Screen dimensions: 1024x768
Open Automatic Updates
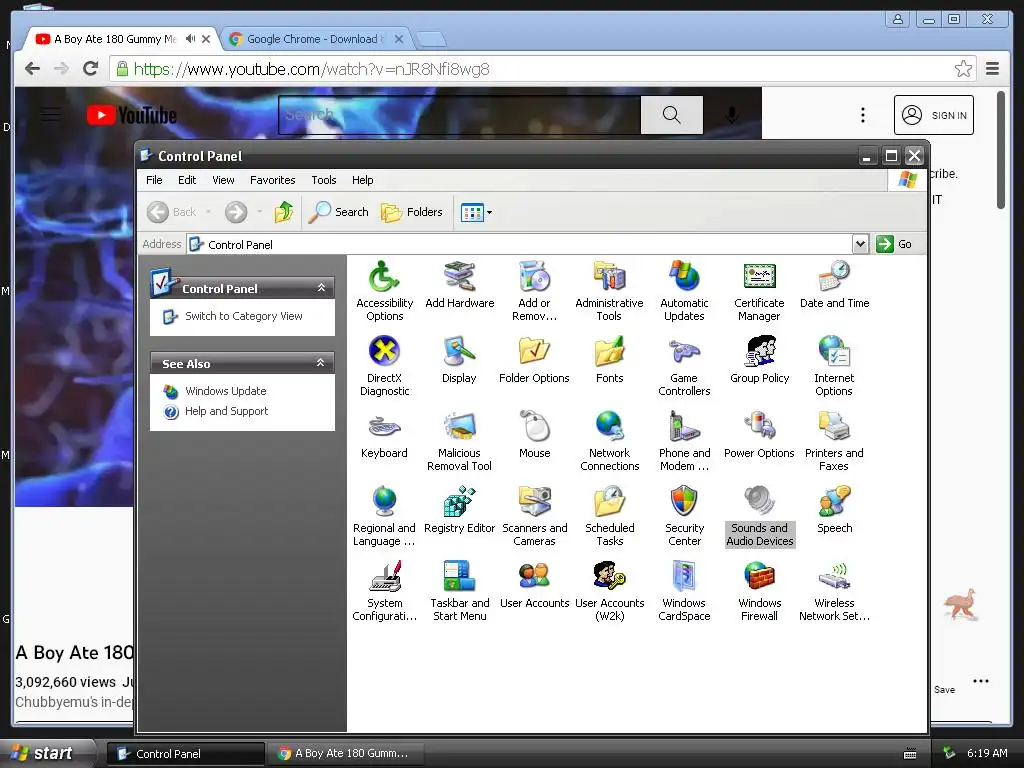pos(684,291)
